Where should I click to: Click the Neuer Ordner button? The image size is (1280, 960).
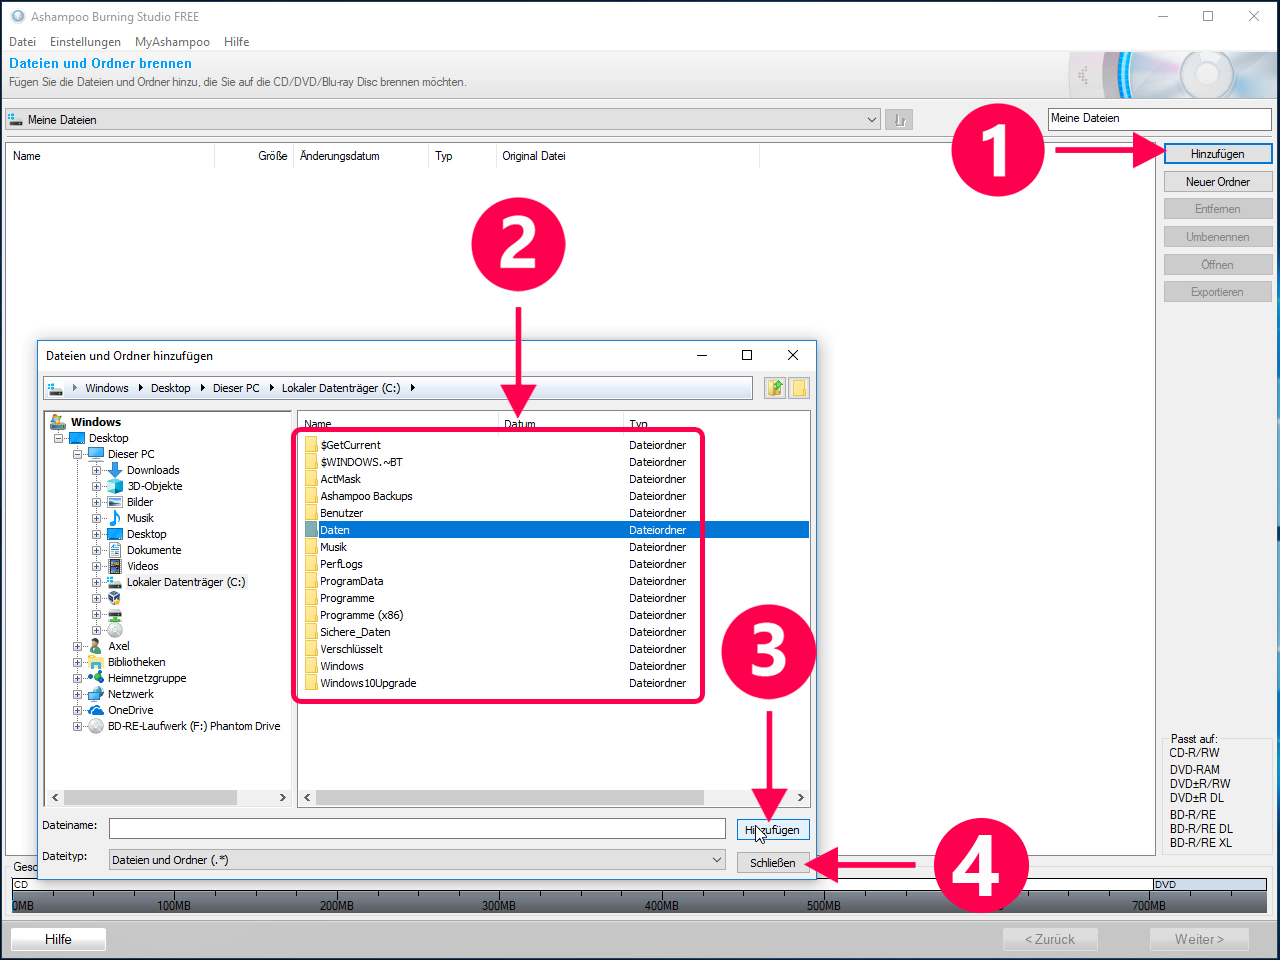1218,182
